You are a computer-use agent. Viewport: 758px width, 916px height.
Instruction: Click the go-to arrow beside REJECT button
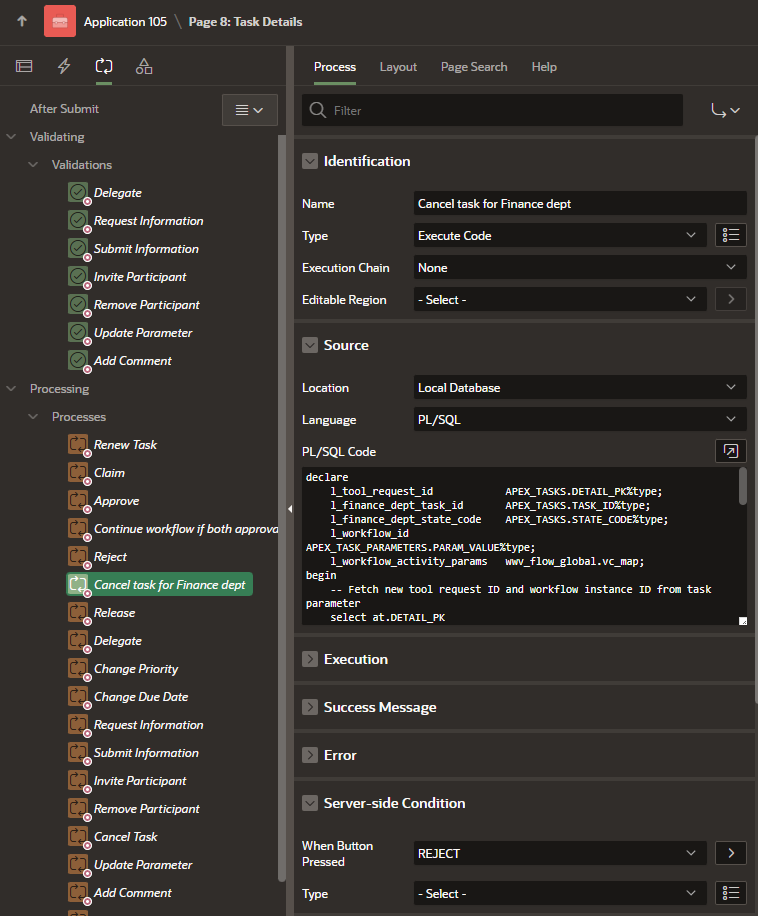[731, 853]
